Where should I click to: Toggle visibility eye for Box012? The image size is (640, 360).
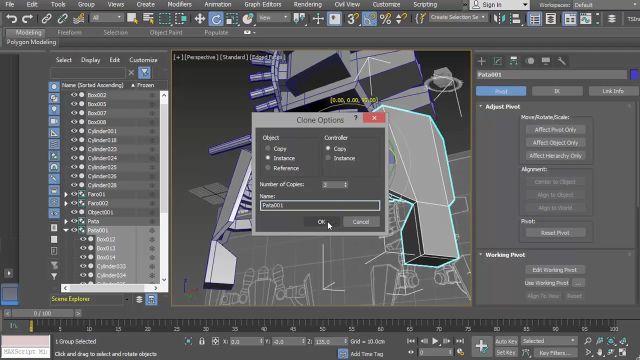(x=83, y=239)
